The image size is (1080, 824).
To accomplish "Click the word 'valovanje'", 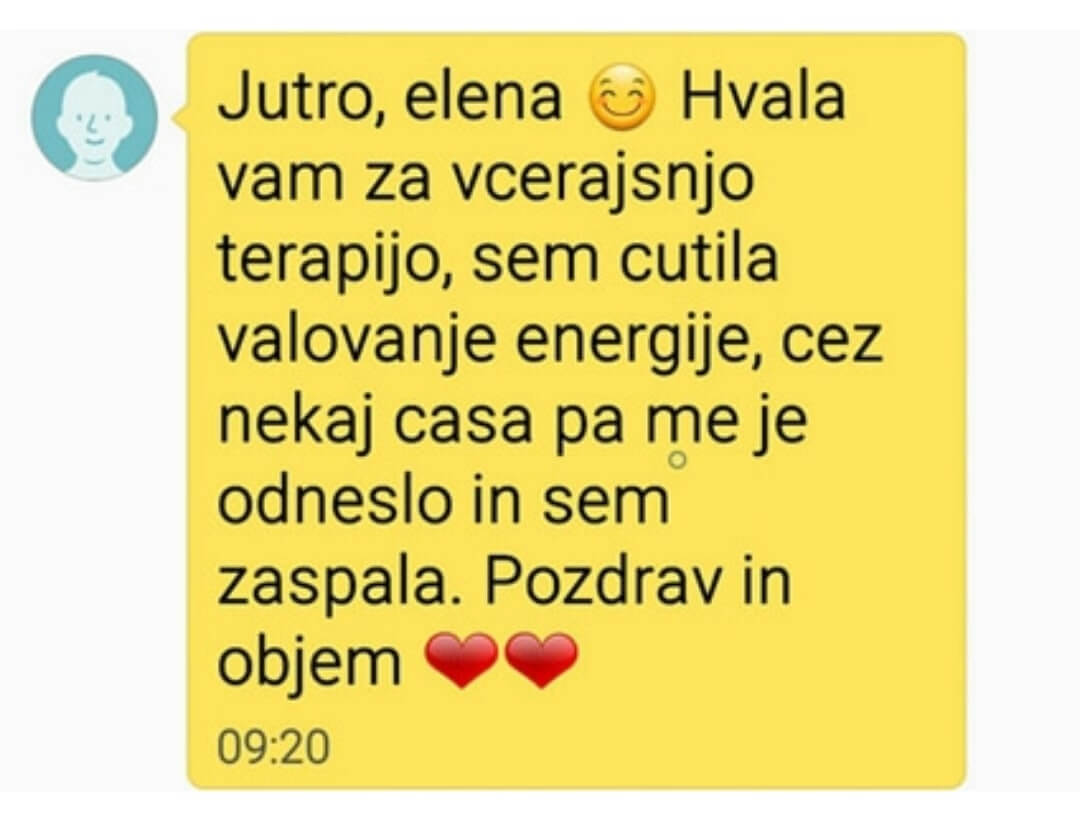I will pos(357,342).
